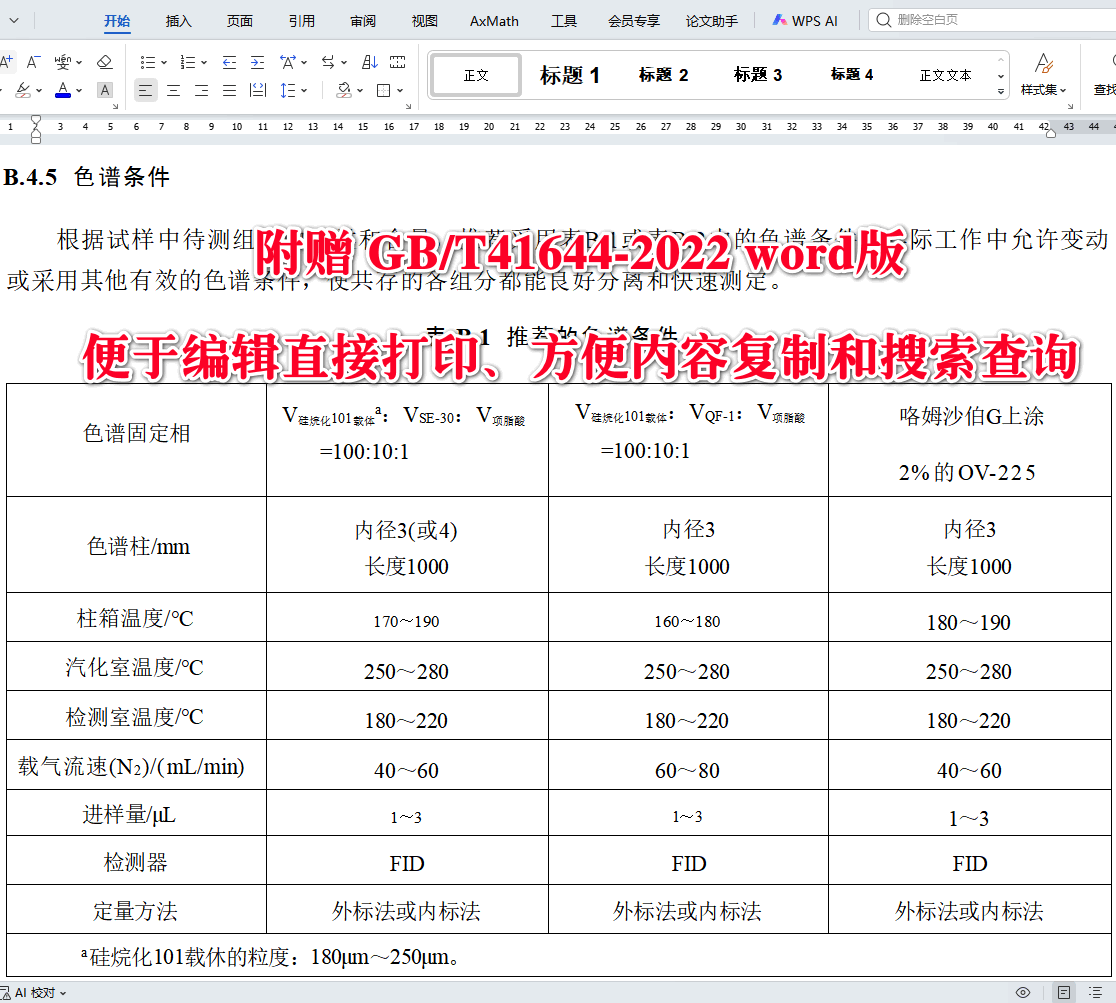Click the search box 删除空白页

(x=992, y=20)
